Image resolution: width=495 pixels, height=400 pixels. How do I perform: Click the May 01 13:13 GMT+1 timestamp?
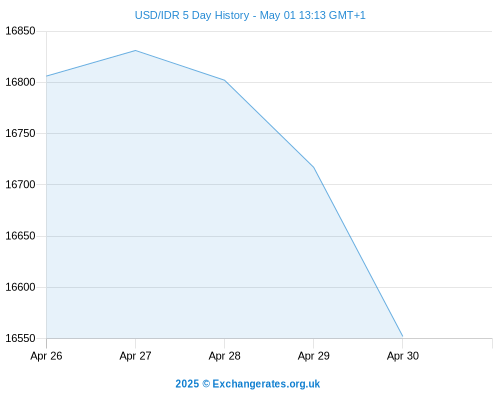(313, 15)
